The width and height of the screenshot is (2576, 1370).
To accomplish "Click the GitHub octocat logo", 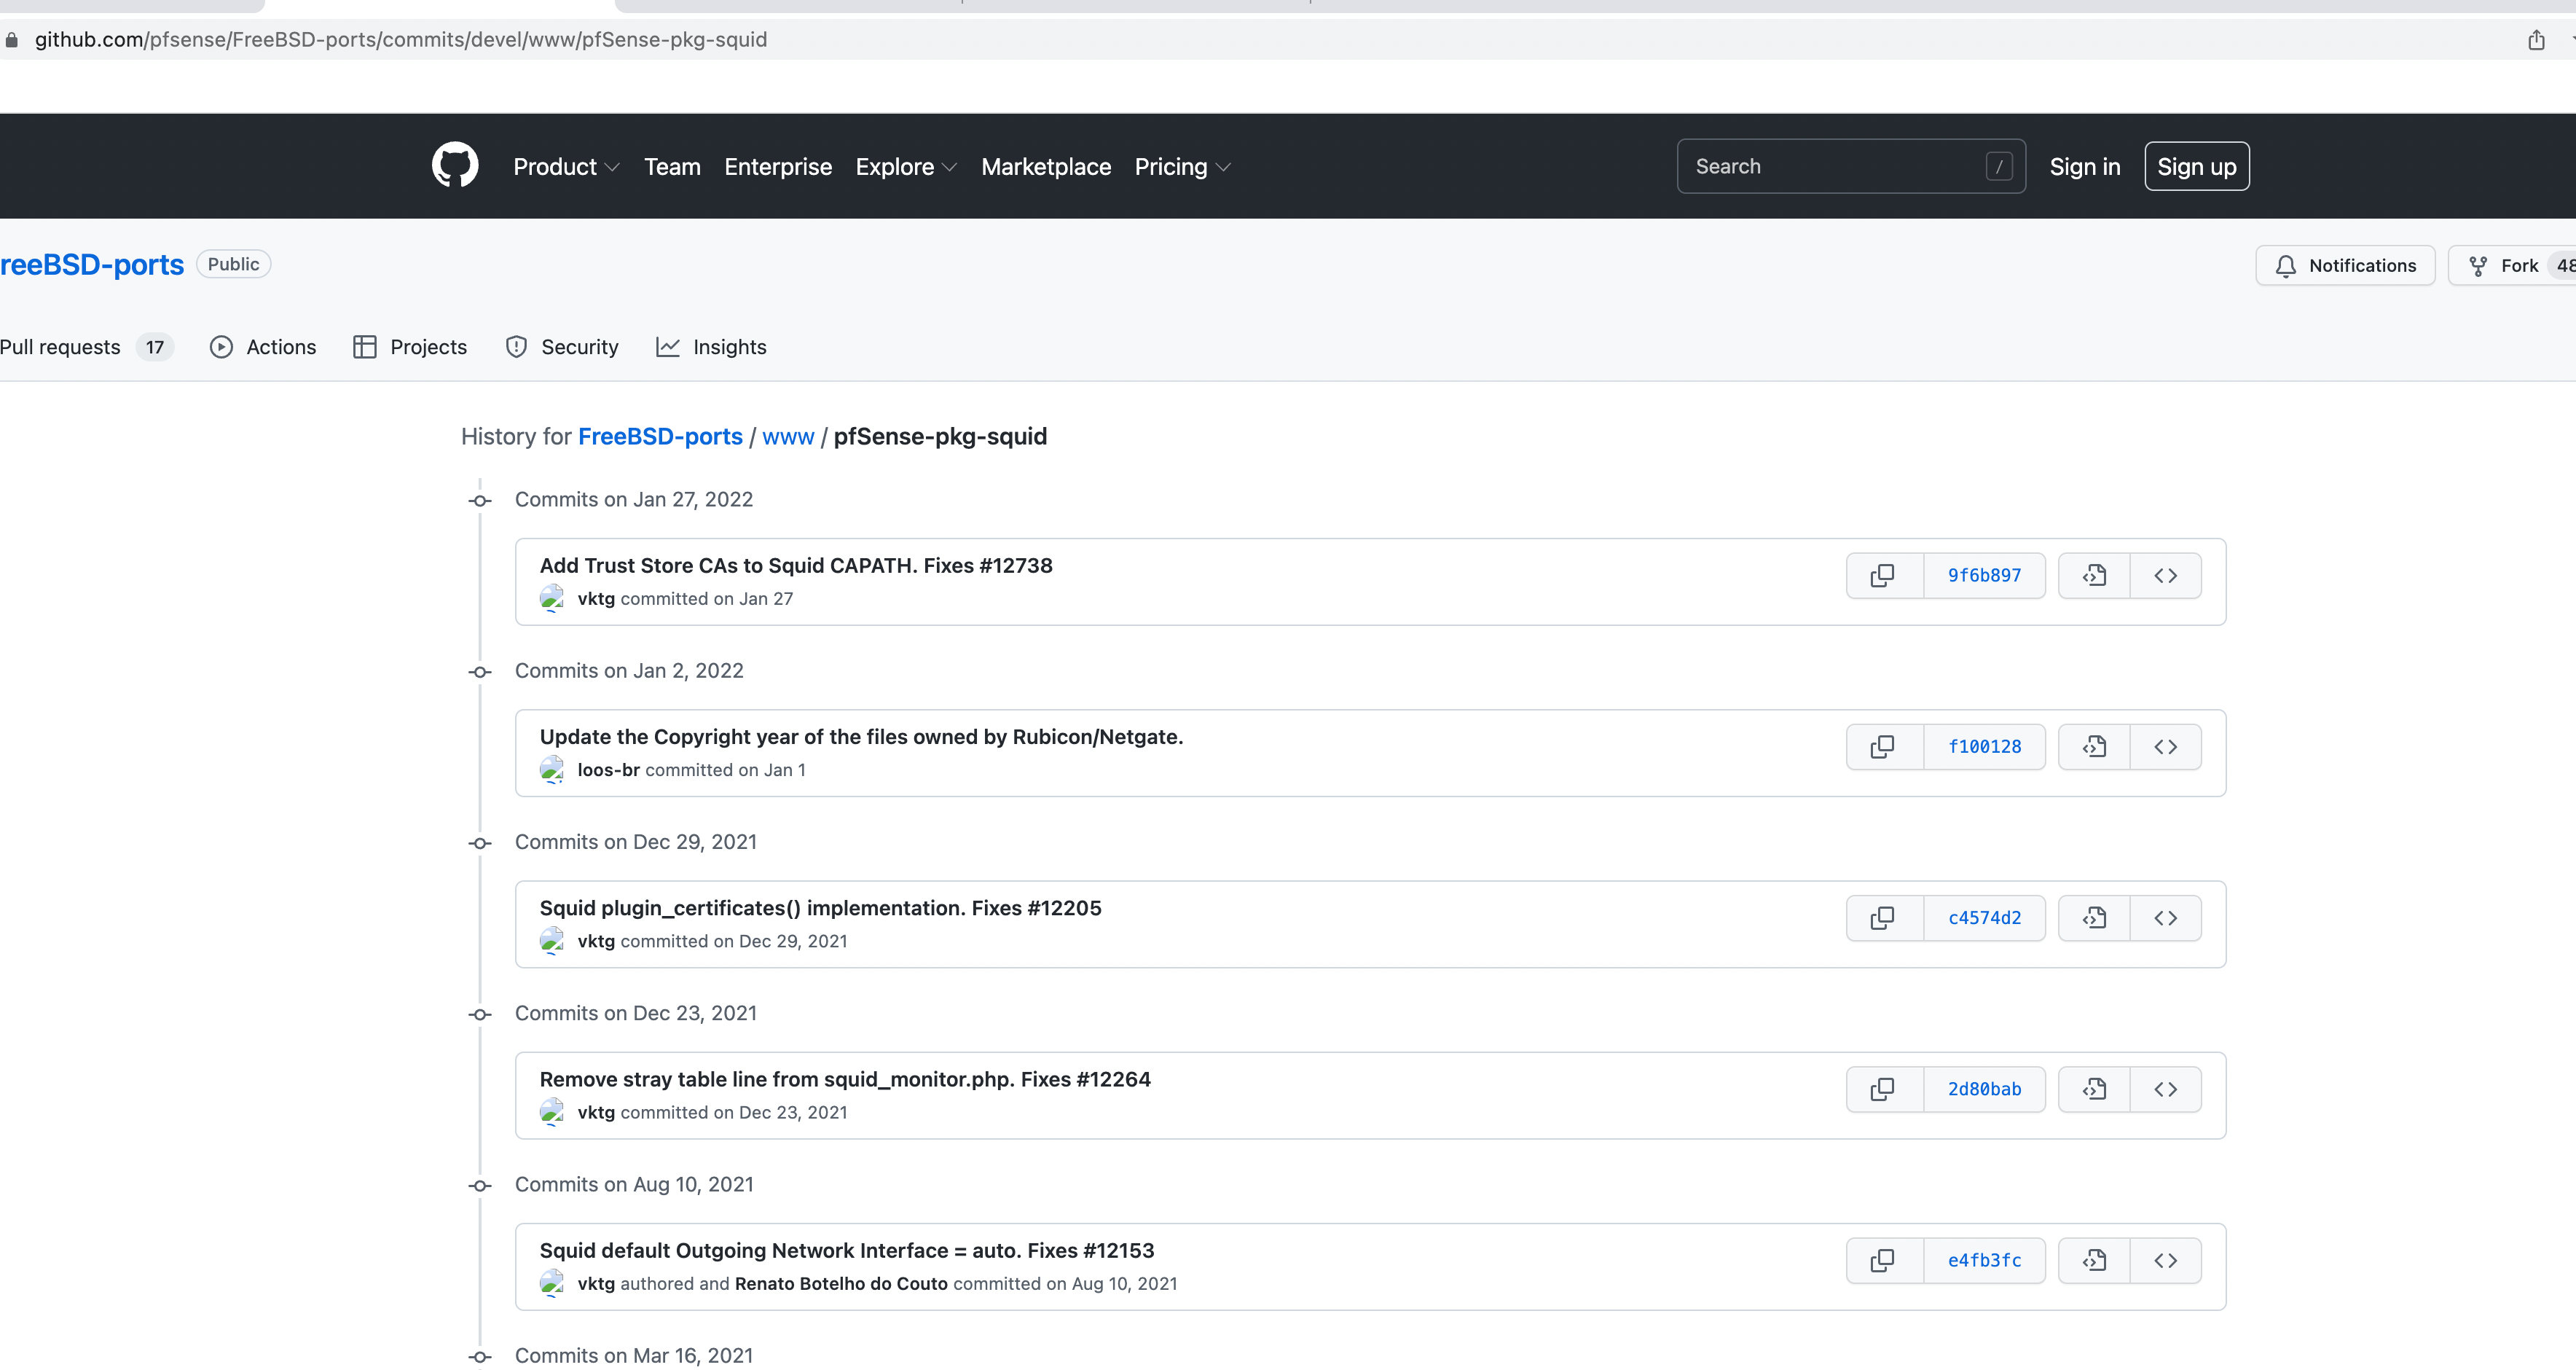I will (x=455, y=165).
